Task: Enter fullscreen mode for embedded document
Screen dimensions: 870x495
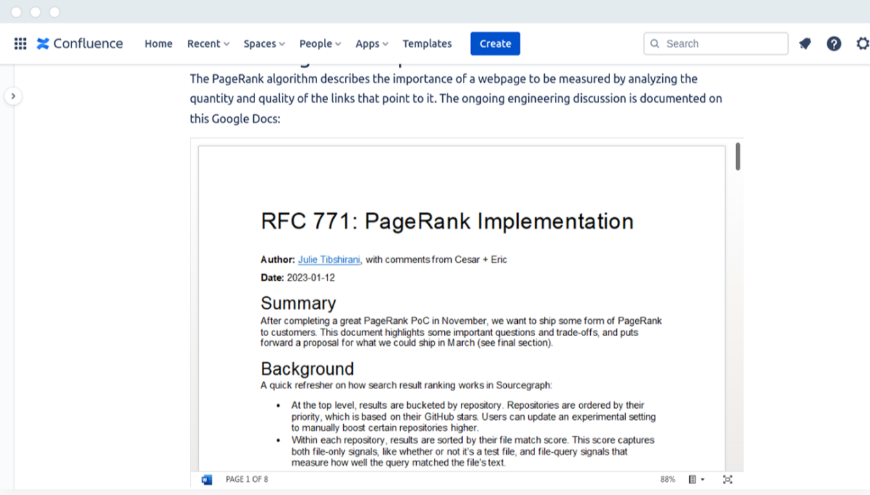Action: (x=727, y=480)
